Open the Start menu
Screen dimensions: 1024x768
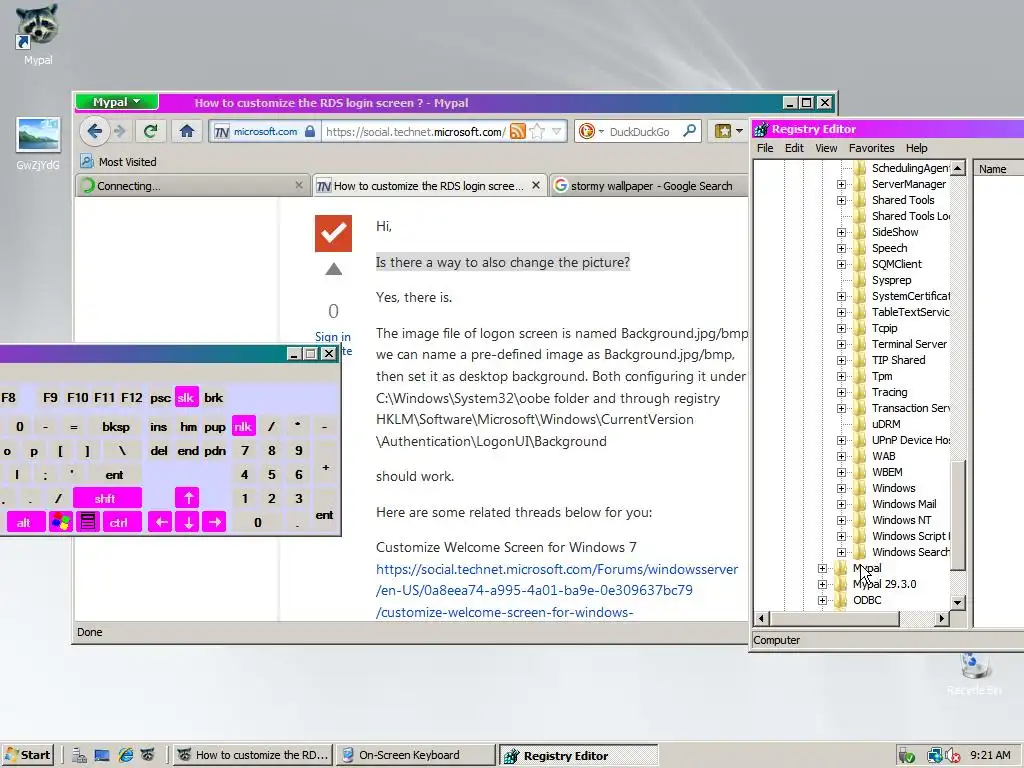click(27, 755)
